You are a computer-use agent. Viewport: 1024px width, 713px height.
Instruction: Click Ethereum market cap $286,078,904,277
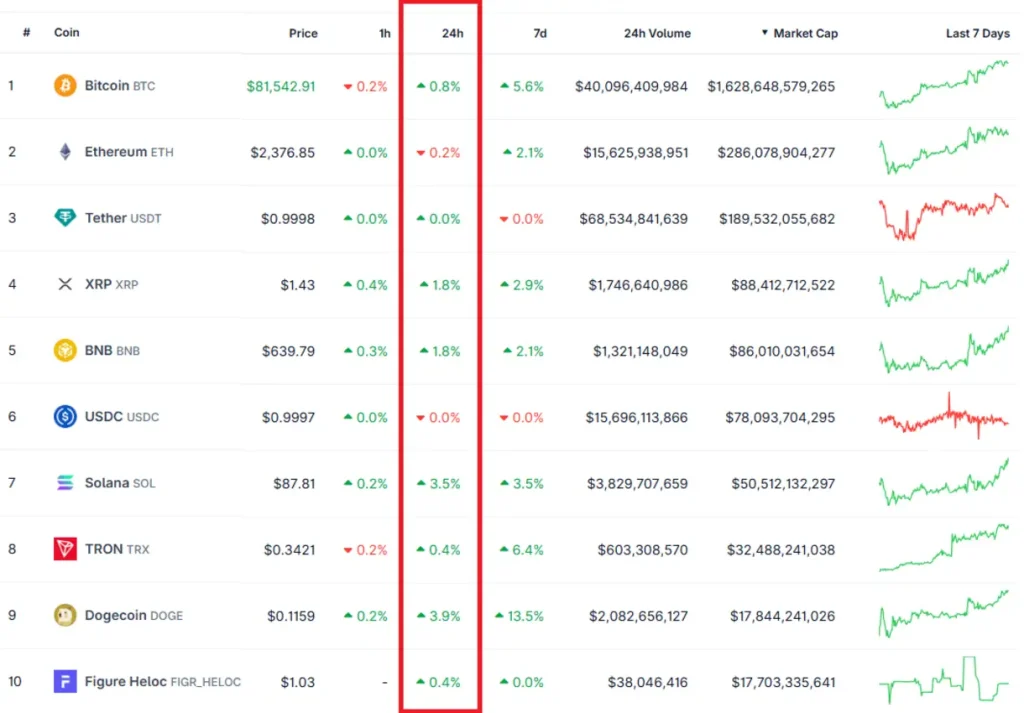click(x=776, y=153)
